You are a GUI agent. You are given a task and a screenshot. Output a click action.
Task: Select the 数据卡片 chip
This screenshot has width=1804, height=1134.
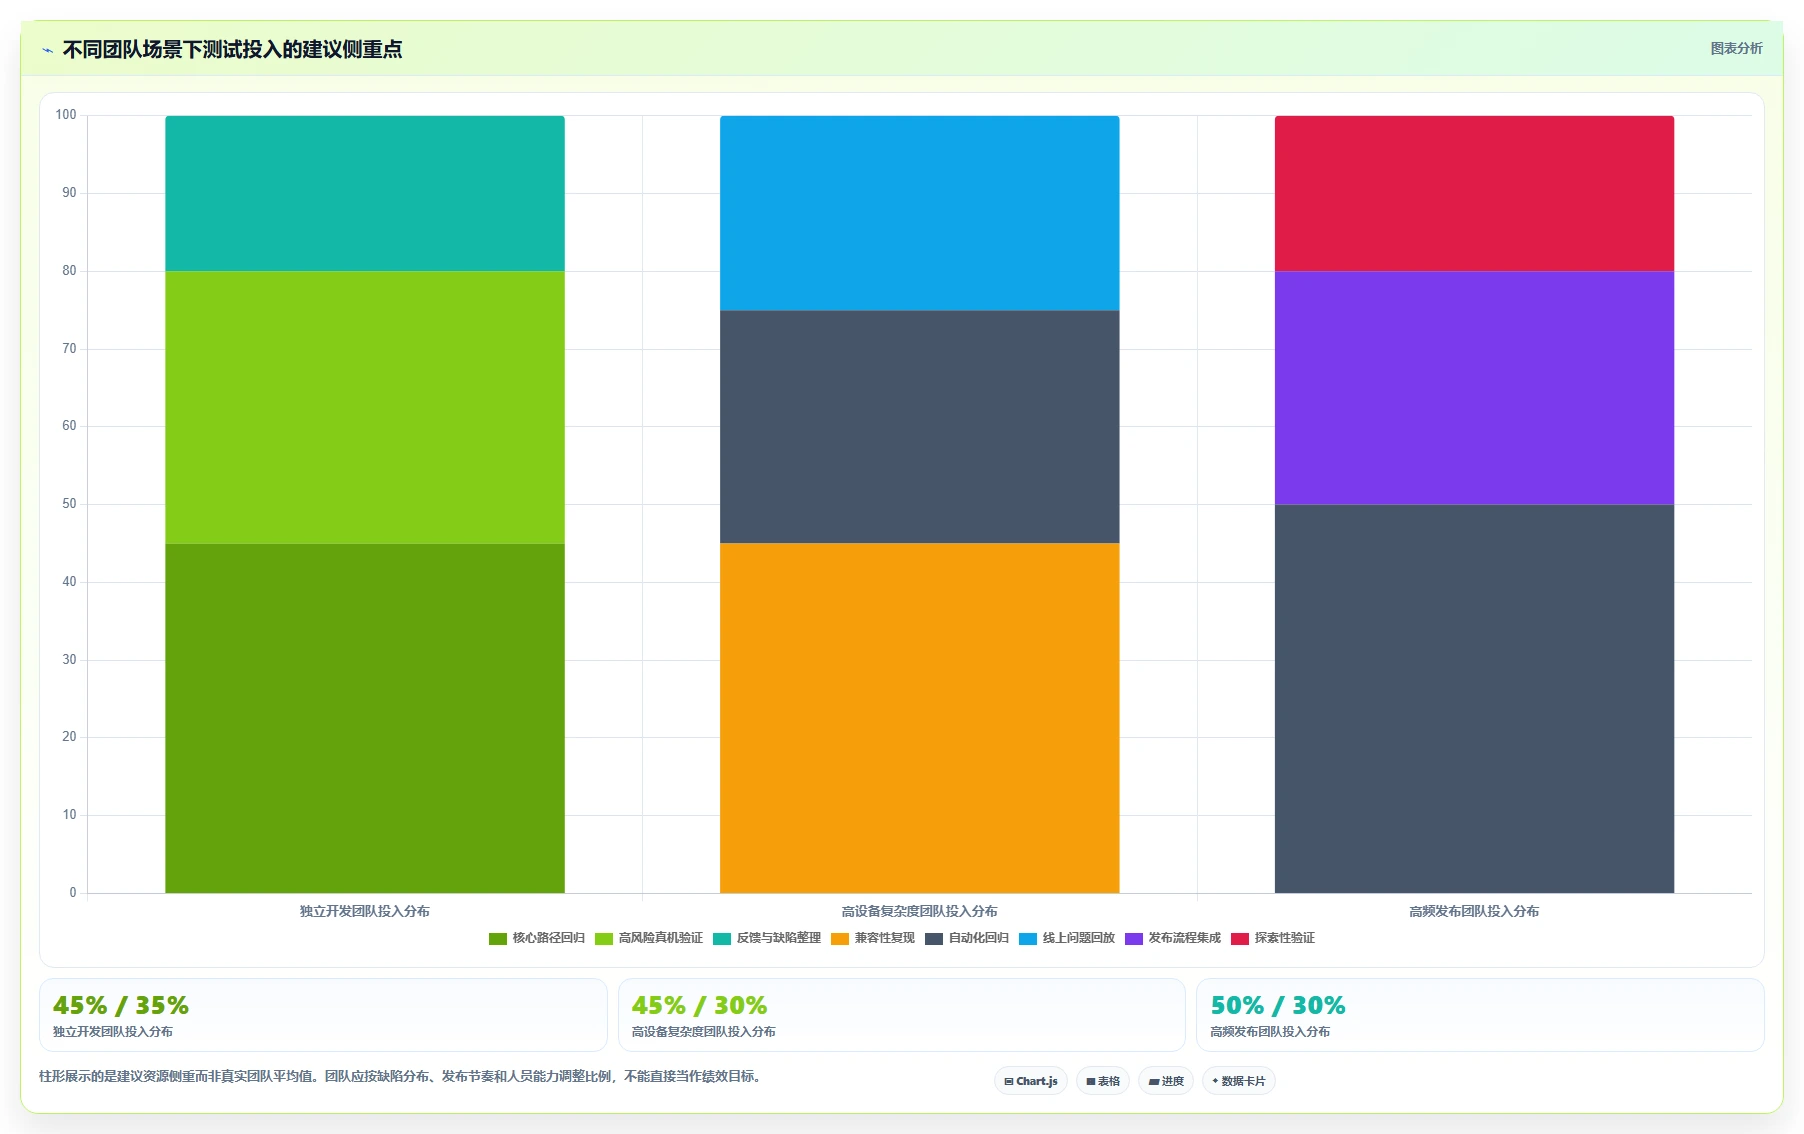click(1239, 1081)
